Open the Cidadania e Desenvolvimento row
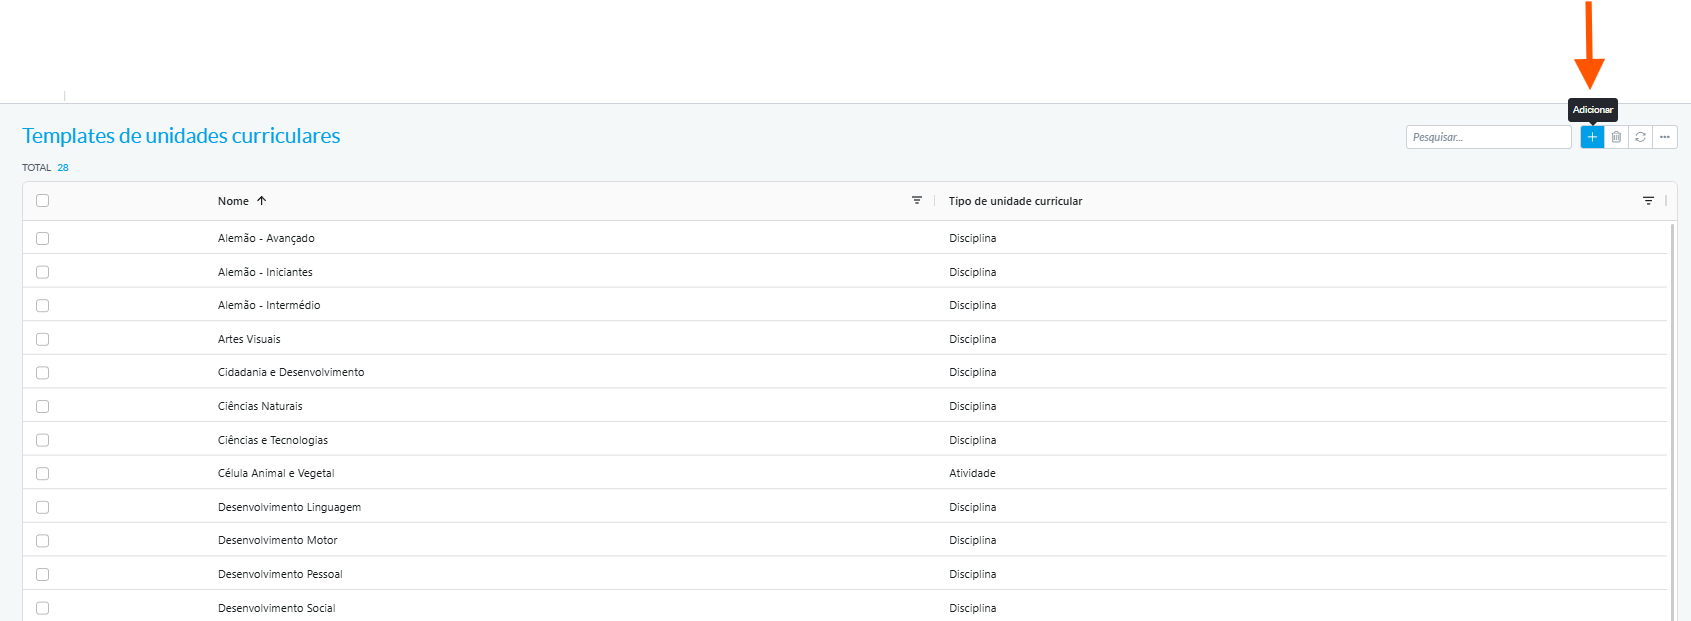The image size is (1691, 621). point(291,372)
